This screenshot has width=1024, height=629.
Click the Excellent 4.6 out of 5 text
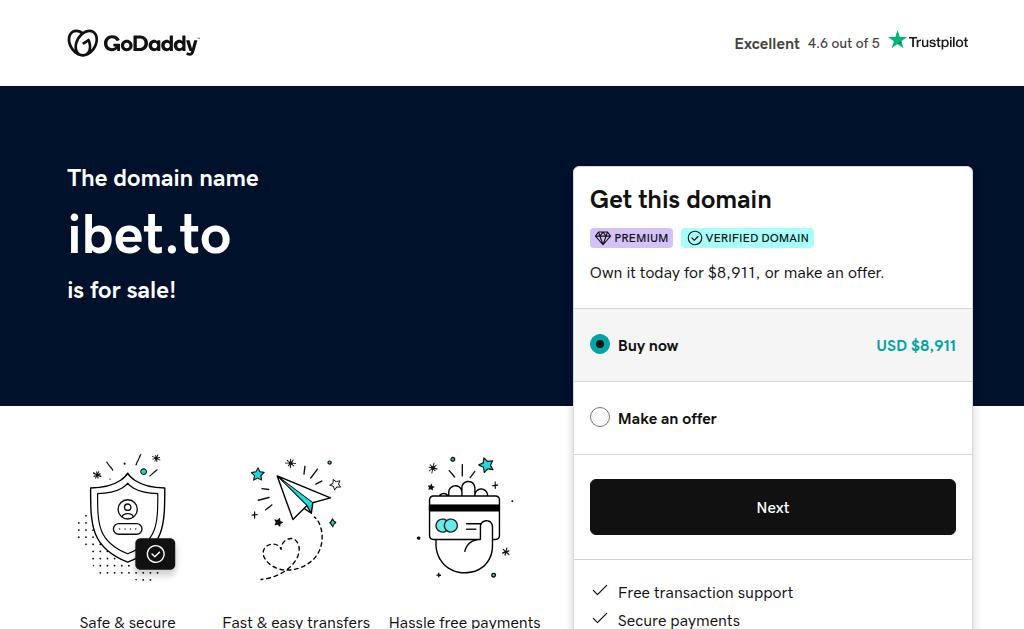[x=807, y=43]
